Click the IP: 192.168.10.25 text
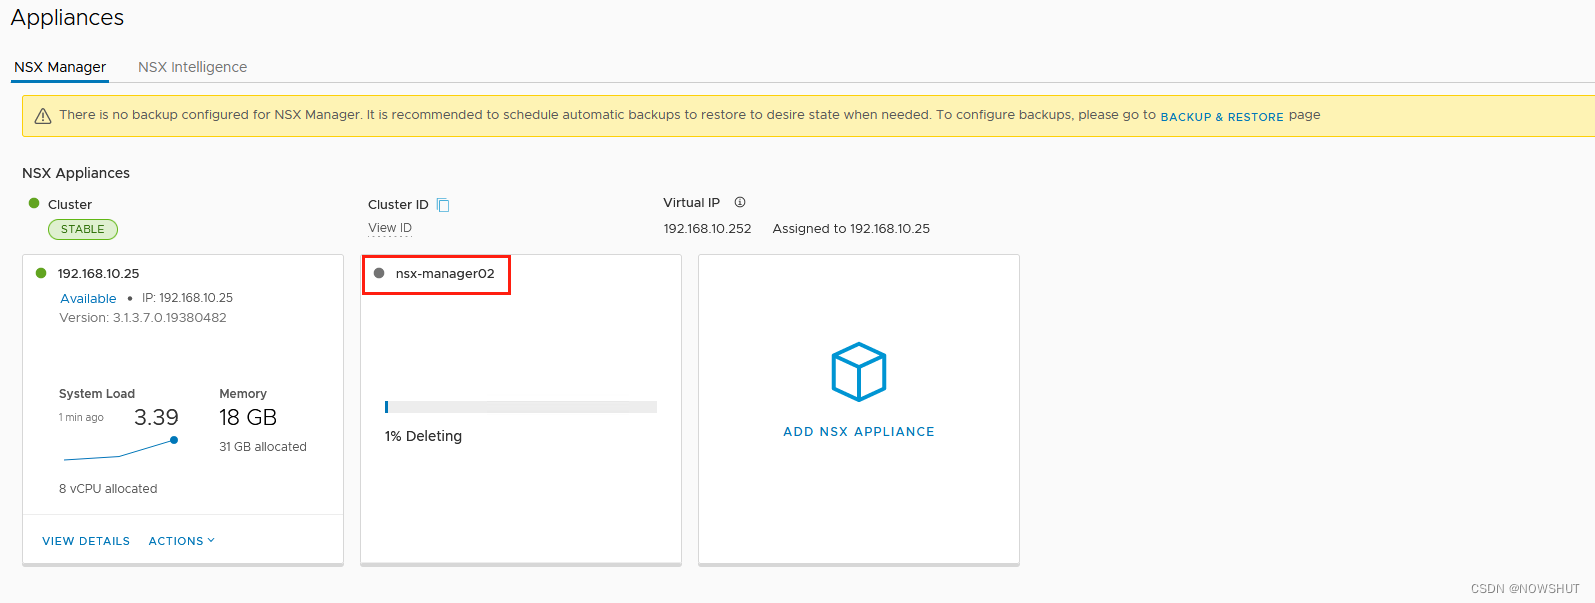This screenshot has height=603, width=1595. 187,298
